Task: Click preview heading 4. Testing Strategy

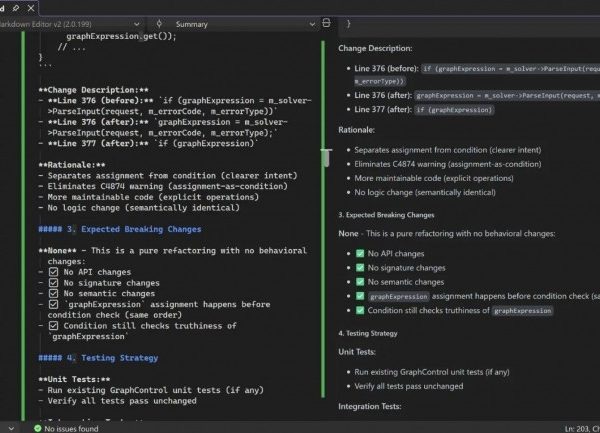Action: tap(368, 333)
